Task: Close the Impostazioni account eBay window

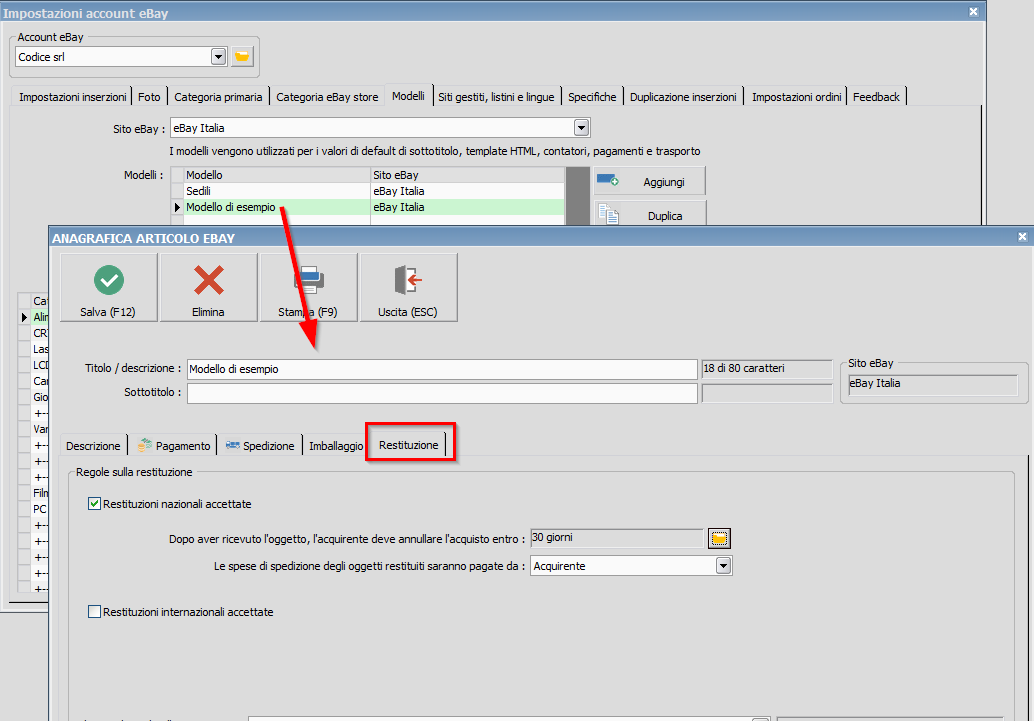Action: point(973,12)
